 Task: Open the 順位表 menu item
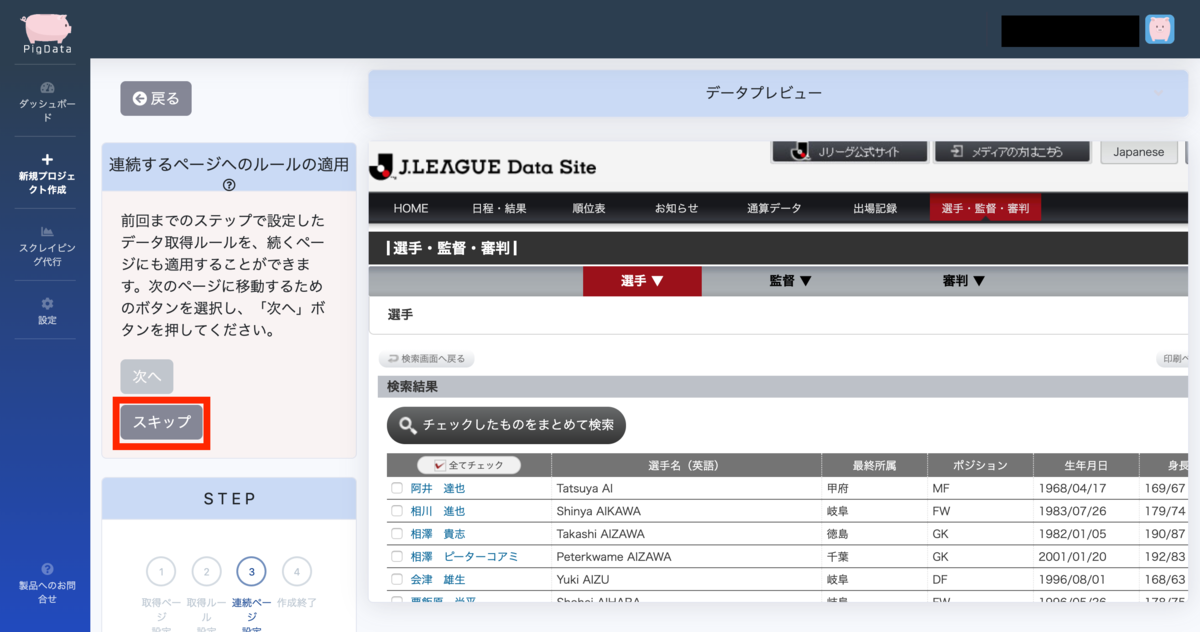point(589,208)
